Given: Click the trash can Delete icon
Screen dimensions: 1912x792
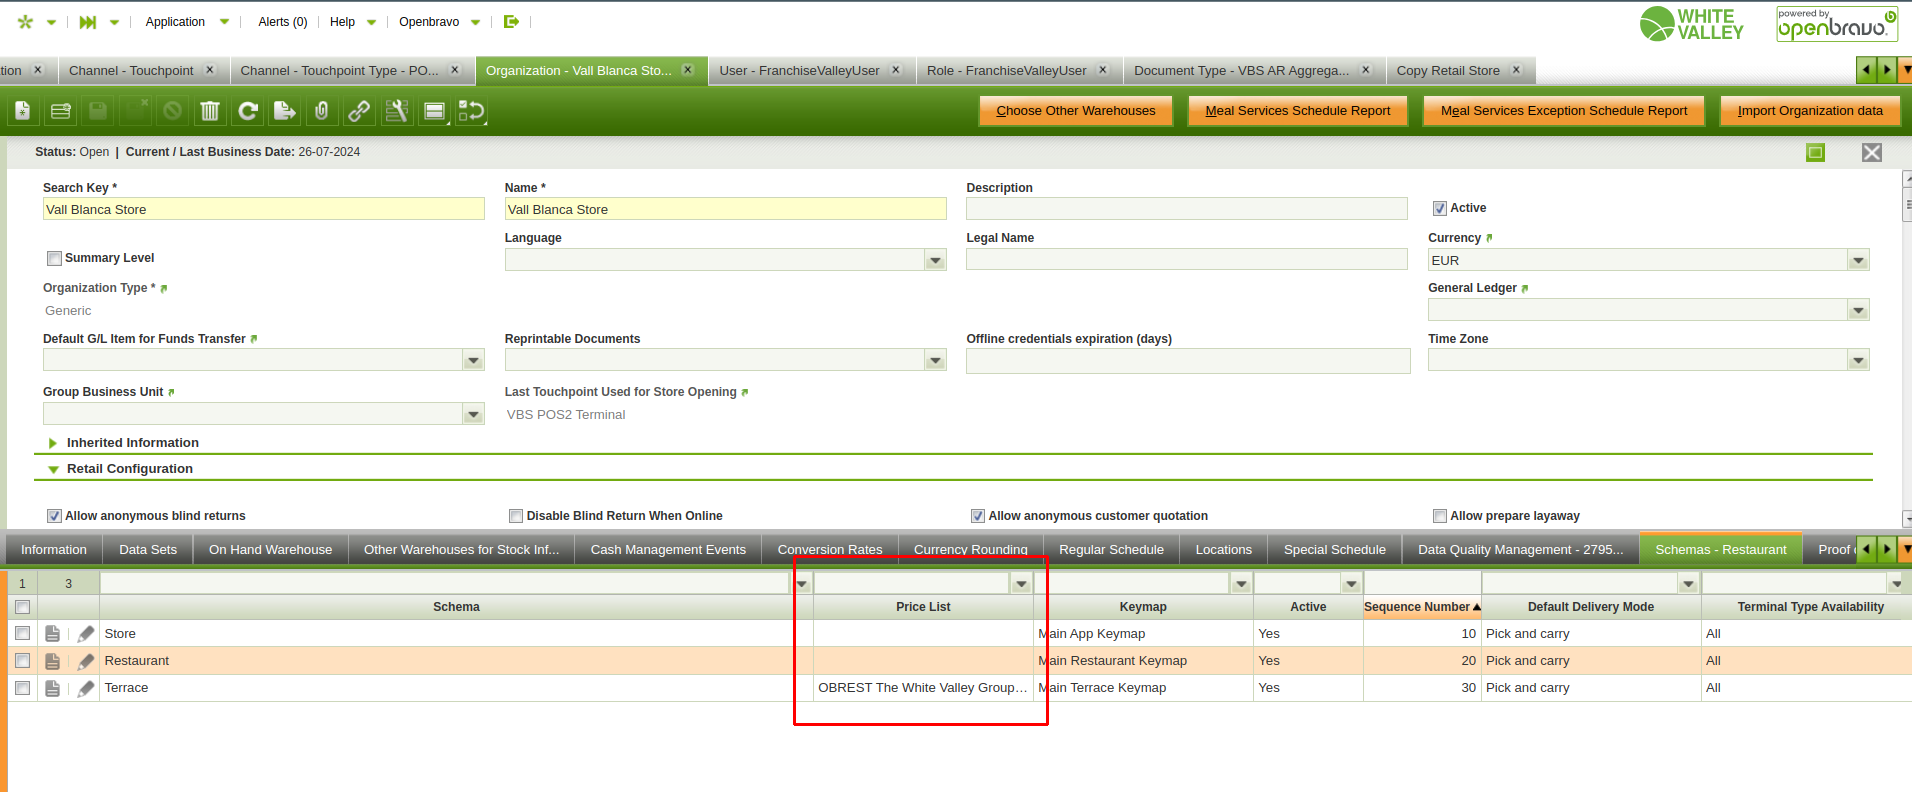Looking at the screenshot, I should point(210,111).
